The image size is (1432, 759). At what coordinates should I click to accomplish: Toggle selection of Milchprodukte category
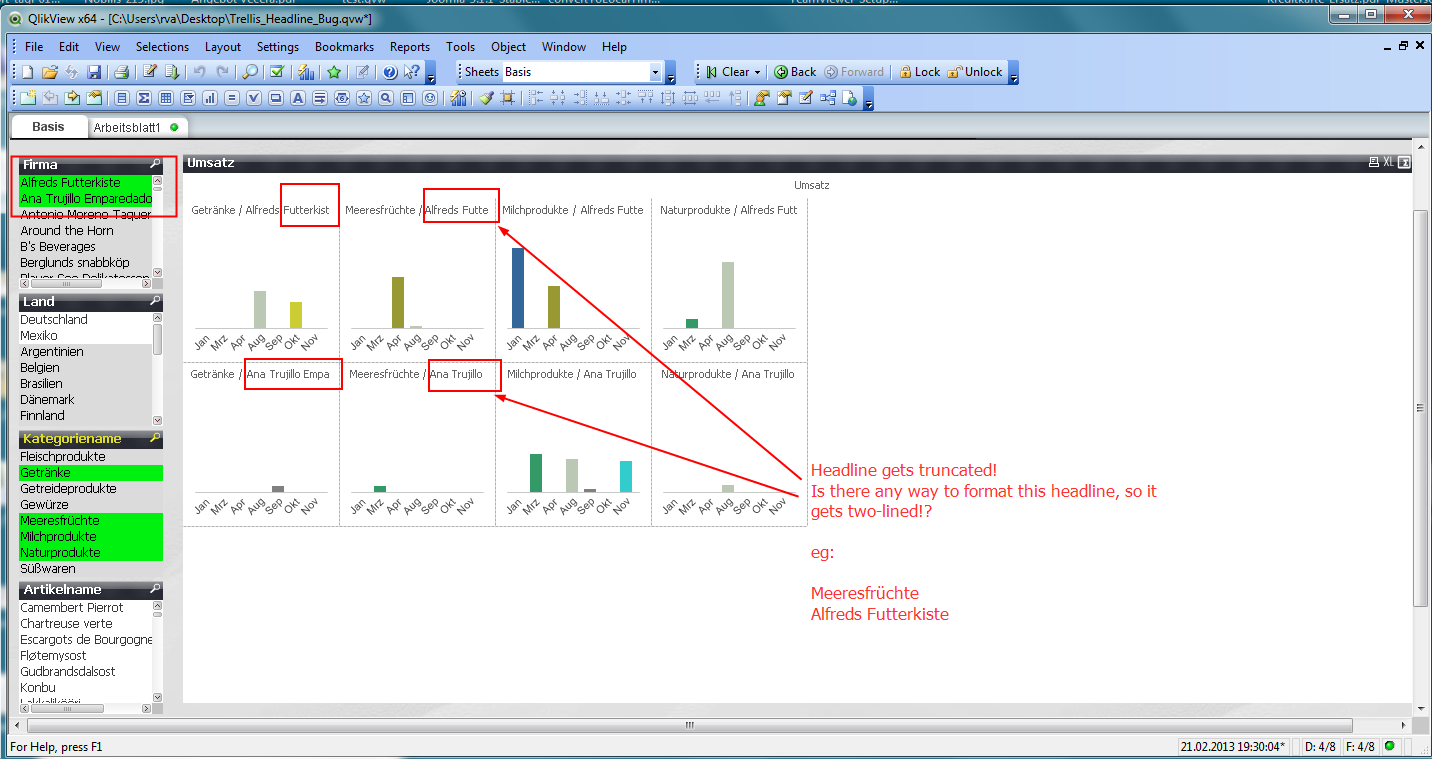[x=91, y=536]
